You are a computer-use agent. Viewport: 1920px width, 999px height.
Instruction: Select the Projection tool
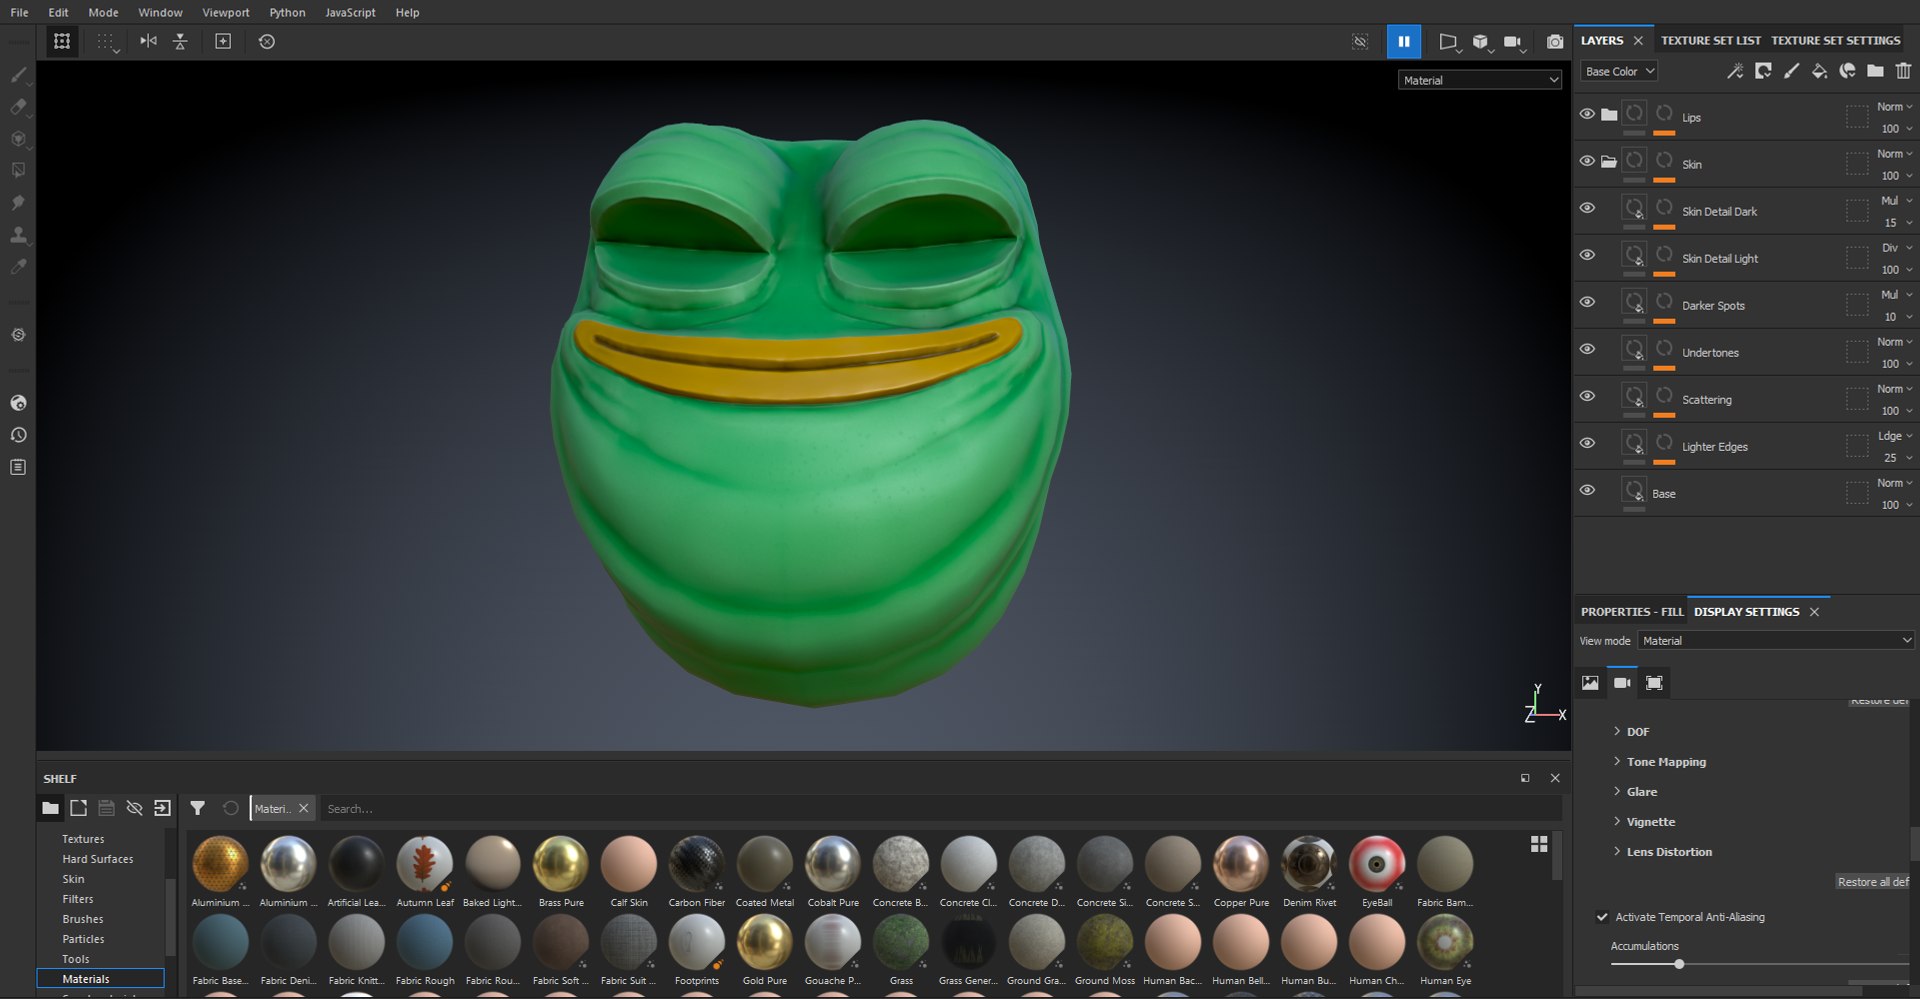(x=18, y=139)
